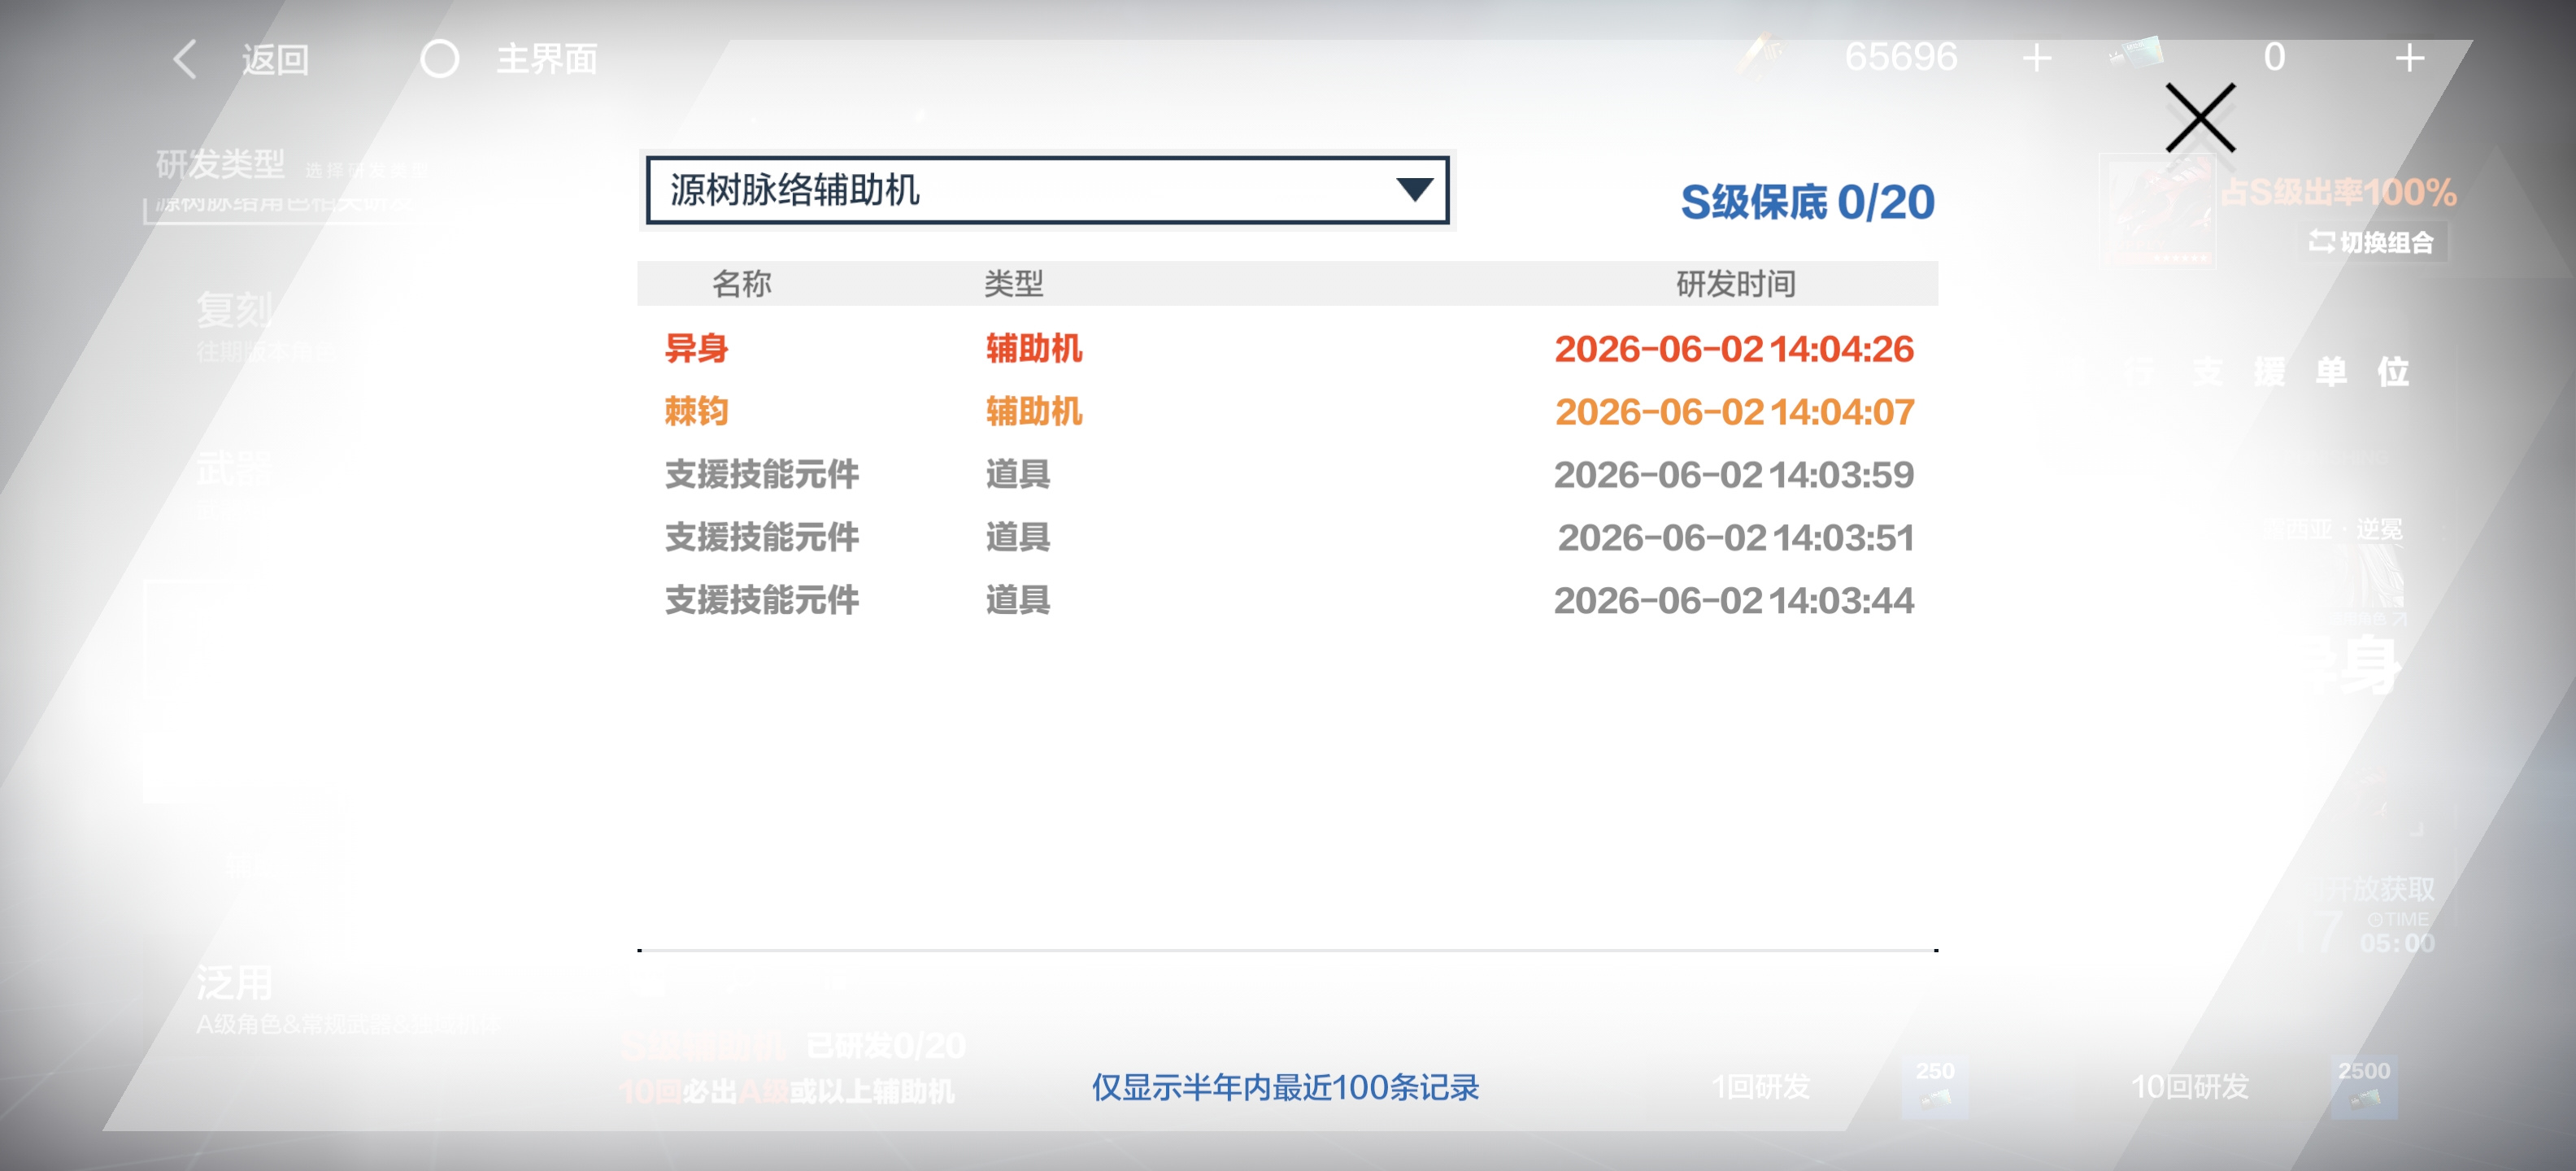Image resolution: width=2576 pixels, height=1171 pixels.
Task: Click 辅助机 type in the 棘钧 row
Action: pos(1034,411)
